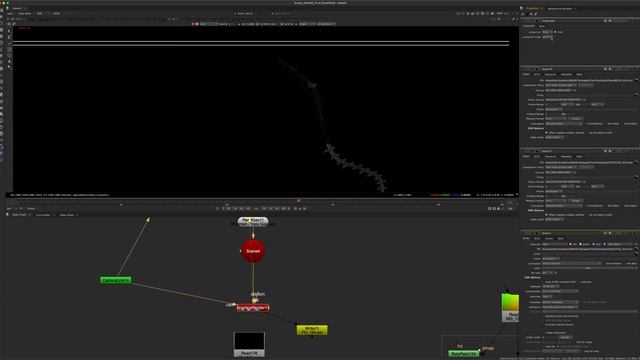Toggle auto alpha in first Read panel
The width and height of the screenshot is (640, 360).
[x=622, y=124]
